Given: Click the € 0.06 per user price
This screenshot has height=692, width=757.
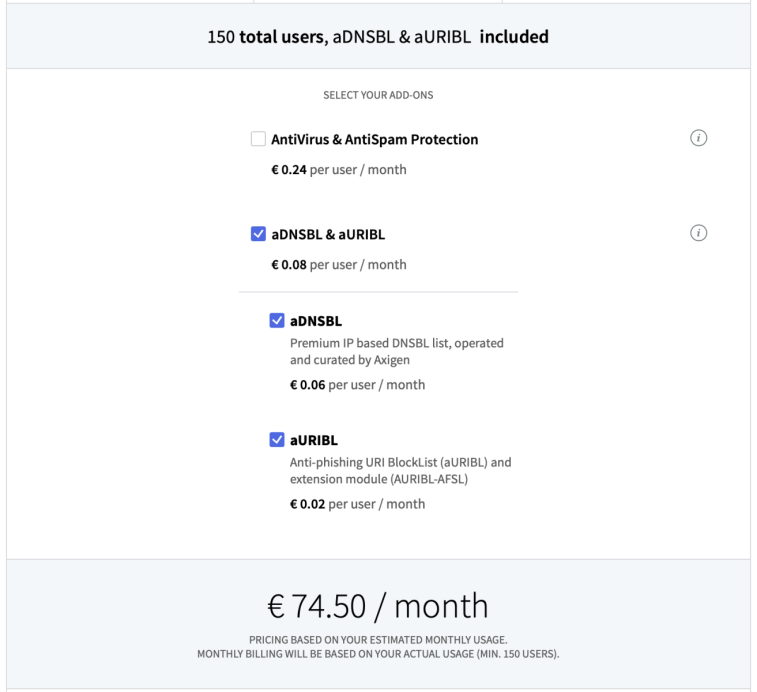Looking at the screenshot, I should click(357, 385).
